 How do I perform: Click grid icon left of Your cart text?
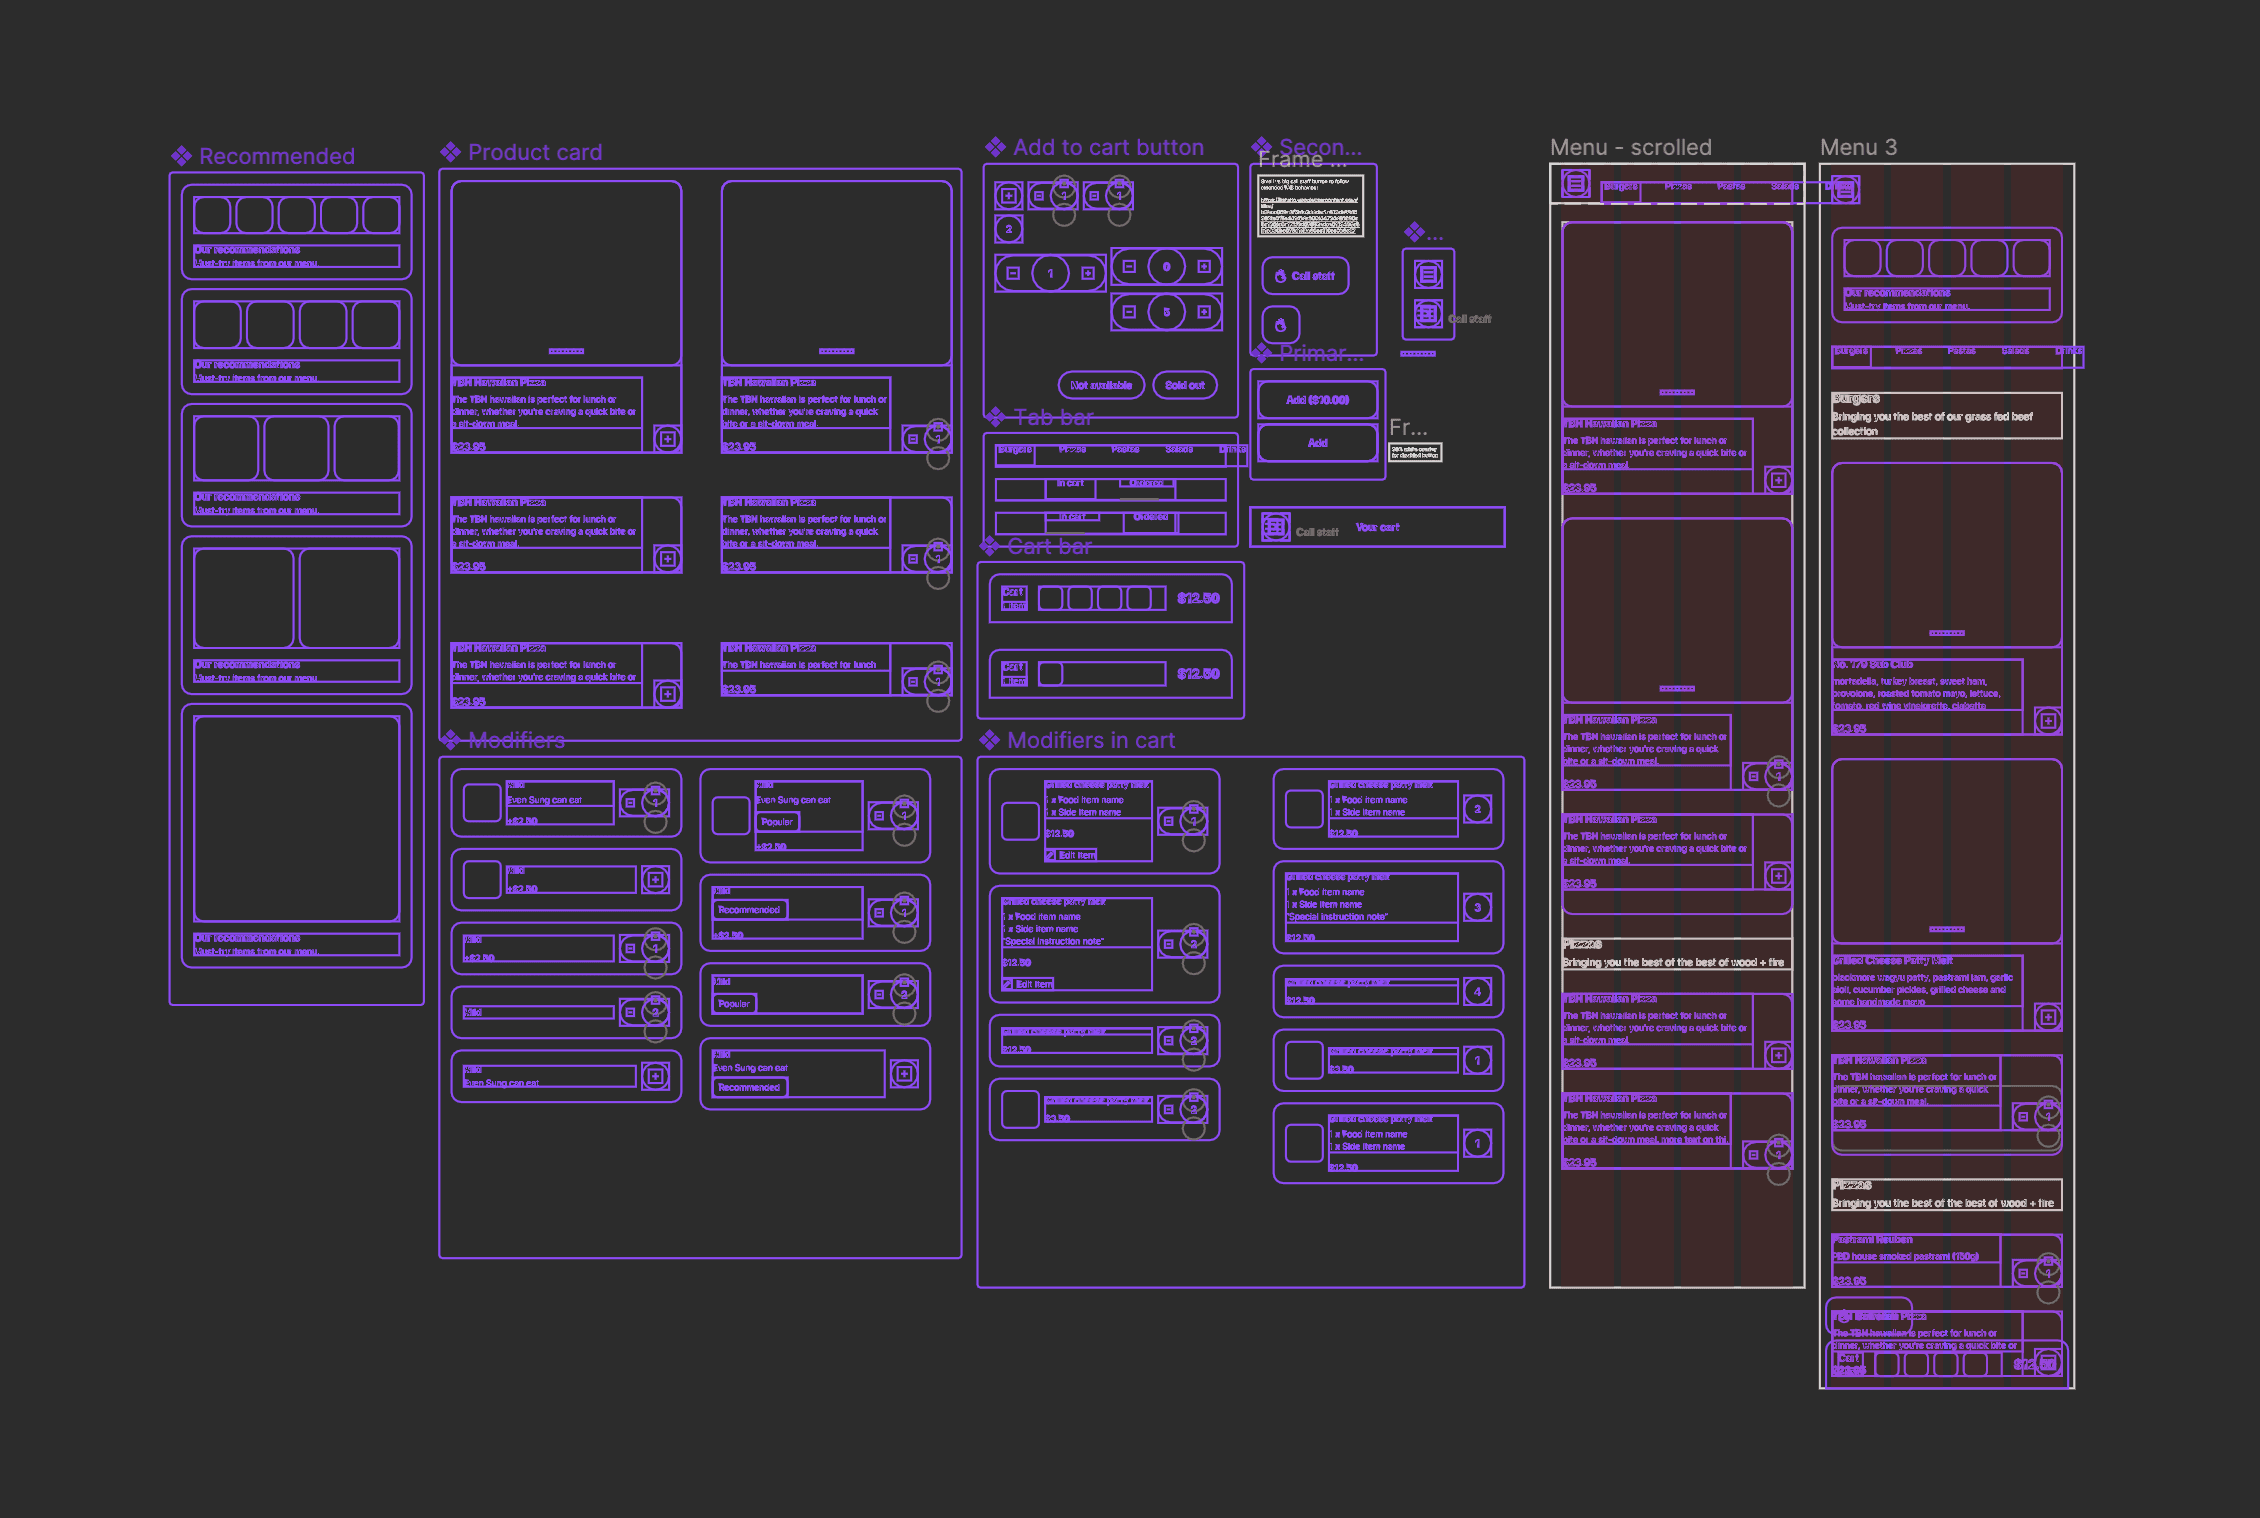pos(1275,527)
